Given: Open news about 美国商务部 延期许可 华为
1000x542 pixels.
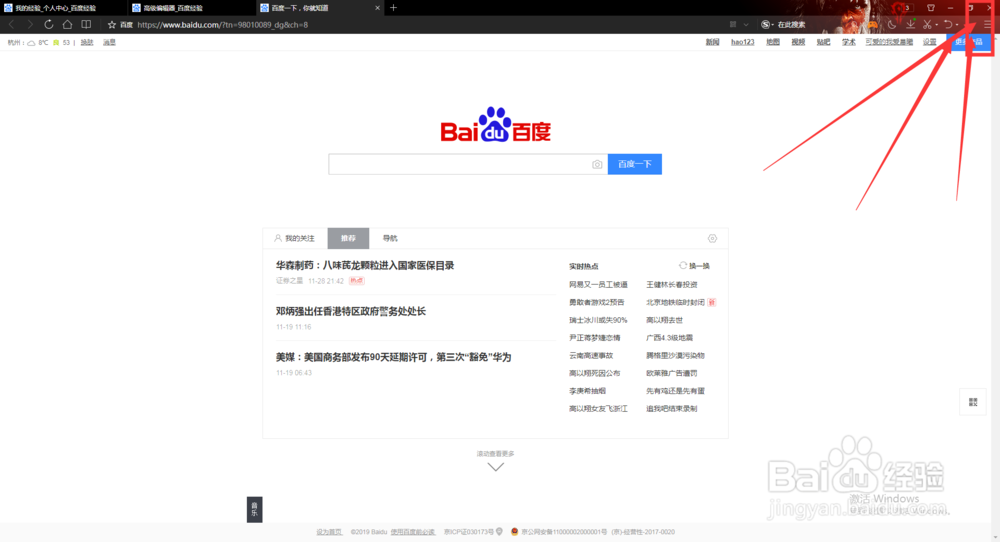Looking at the screenshot, I should coord(393,357).
